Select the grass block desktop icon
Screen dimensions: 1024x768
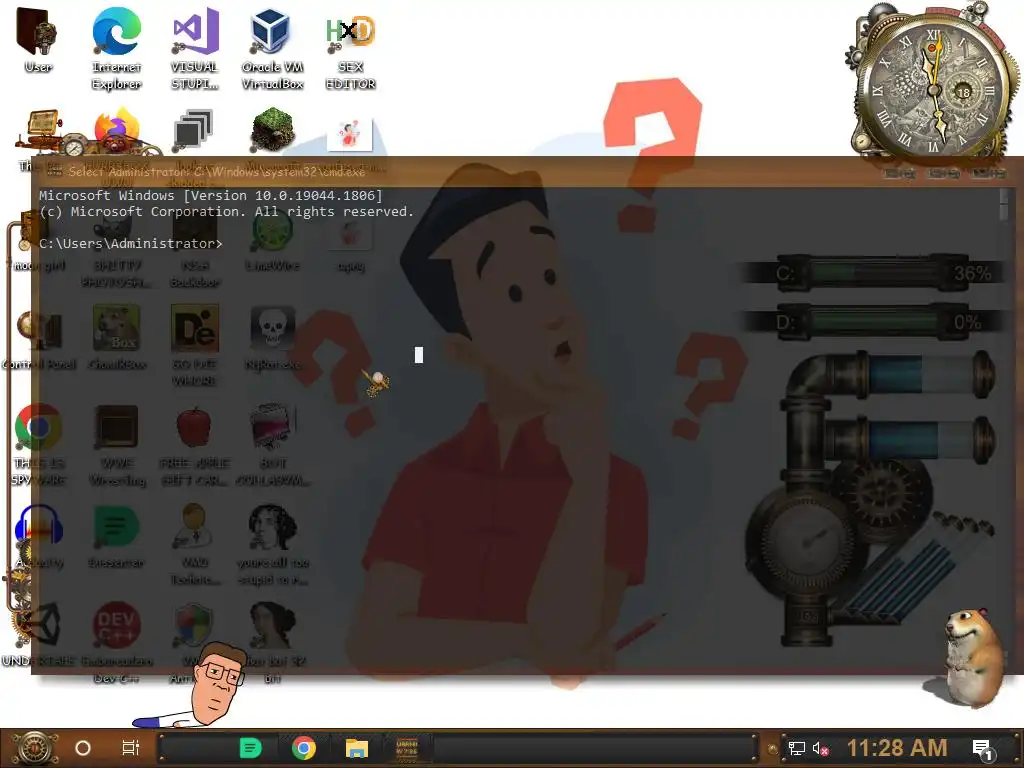coord(272,129)
